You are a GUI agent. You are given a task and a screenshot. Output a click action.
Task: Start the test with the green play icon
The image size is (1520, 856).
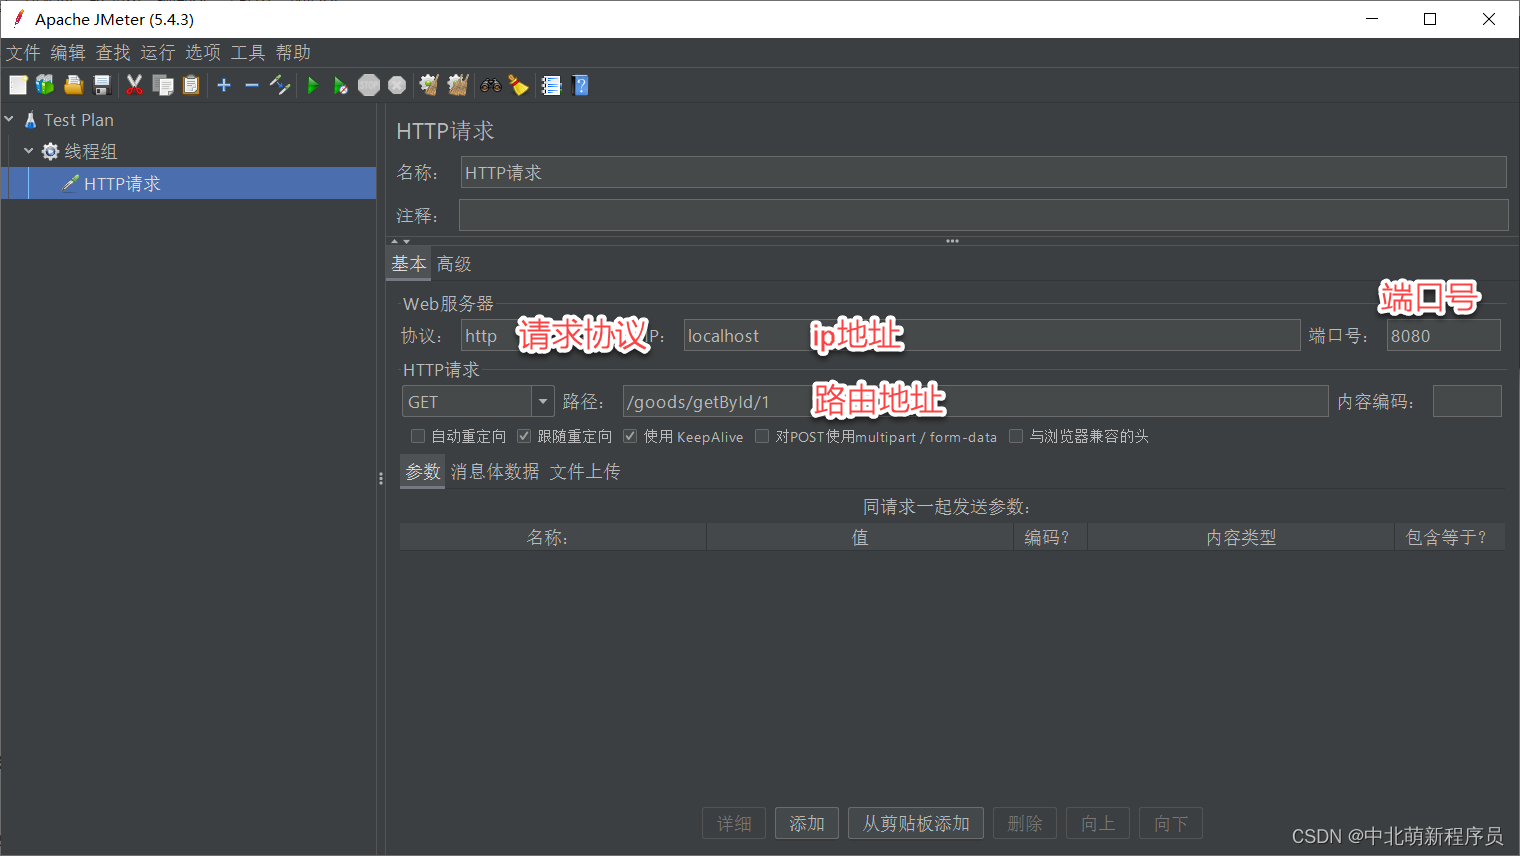(x=313, y=86)
